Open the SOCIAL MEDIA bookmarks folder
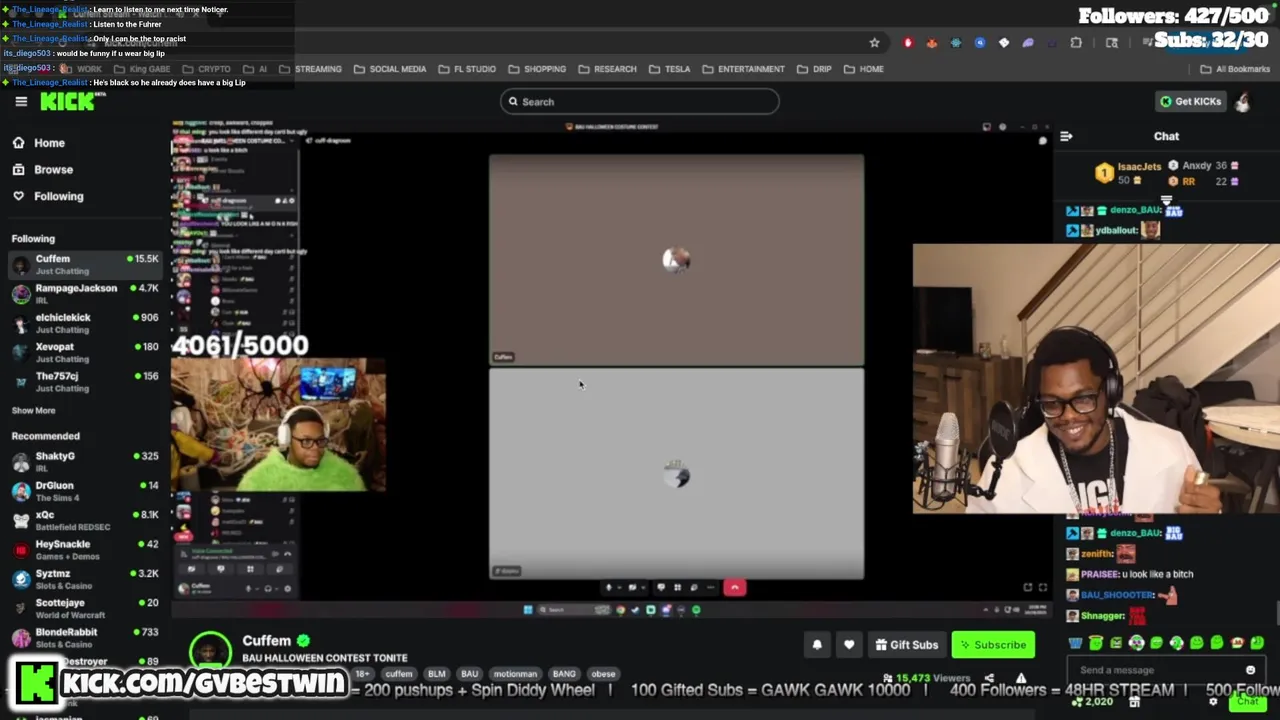Screen dimensions: 1280x720 390,69
